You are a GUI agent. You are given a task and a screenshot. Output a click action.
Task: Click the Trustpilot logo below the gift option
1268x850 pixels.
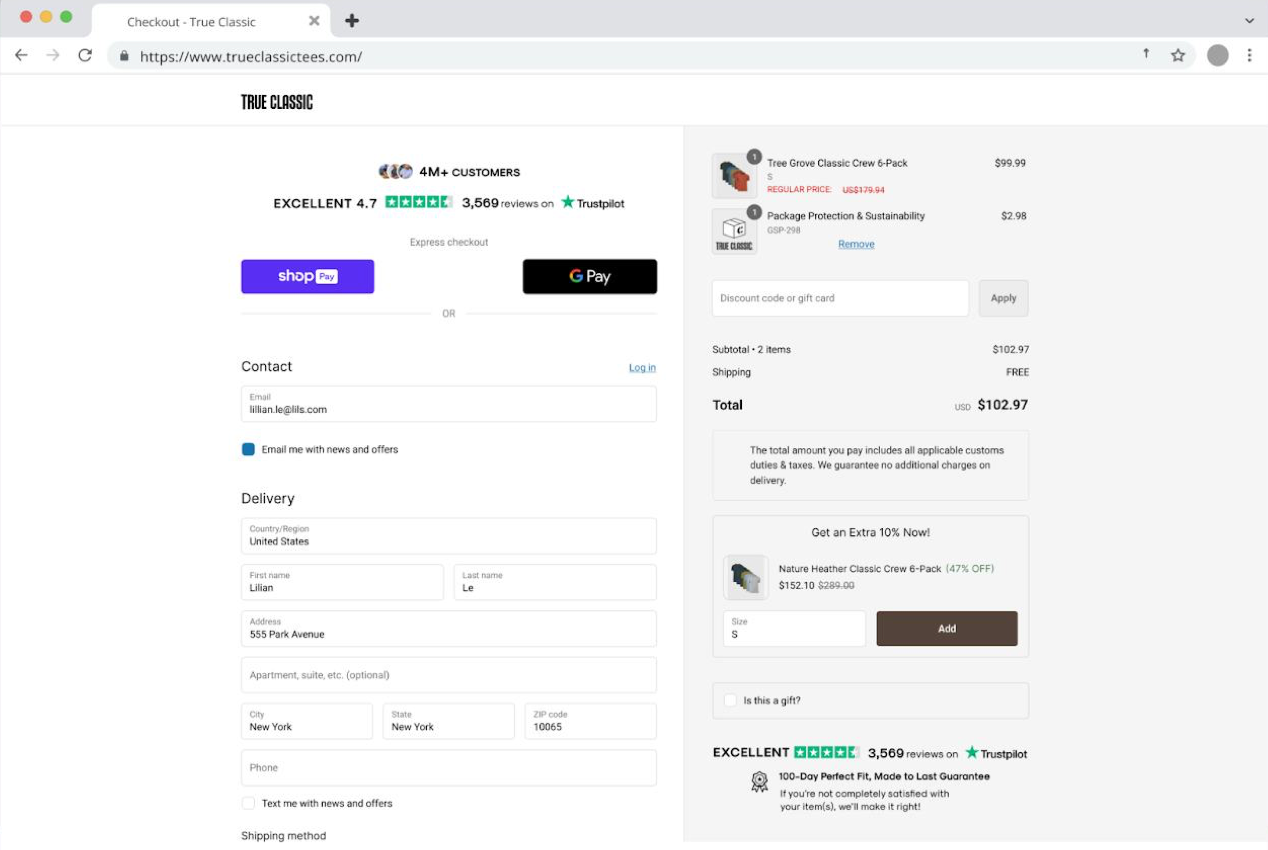996,753
